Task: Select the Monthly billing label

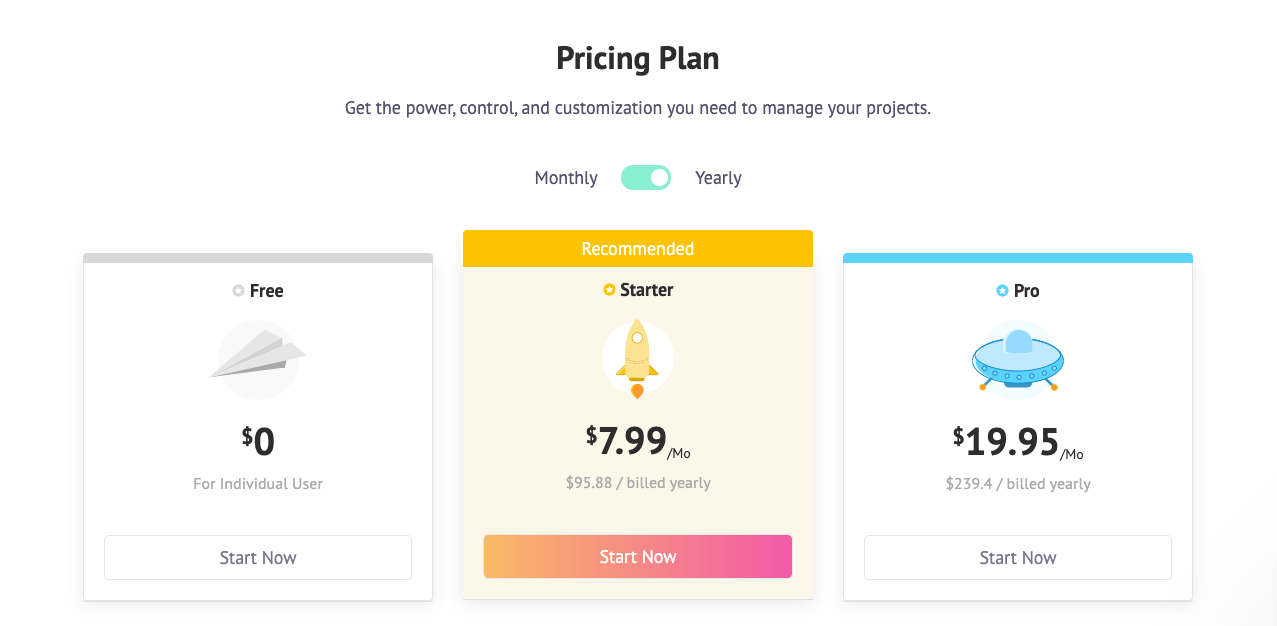Action: tap(566, 178)
